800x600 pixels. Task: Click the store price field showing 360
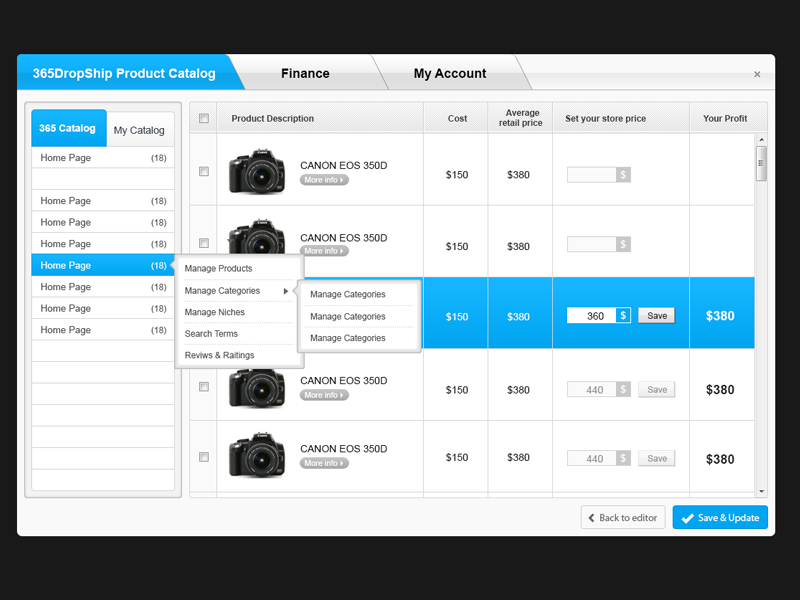(591, 316)
